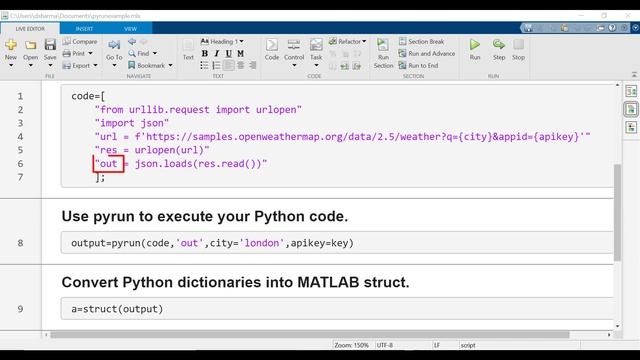This screenshot has width=640, height=360.
Task: Click the Find magnifier icon
Action: click(132, 53)
